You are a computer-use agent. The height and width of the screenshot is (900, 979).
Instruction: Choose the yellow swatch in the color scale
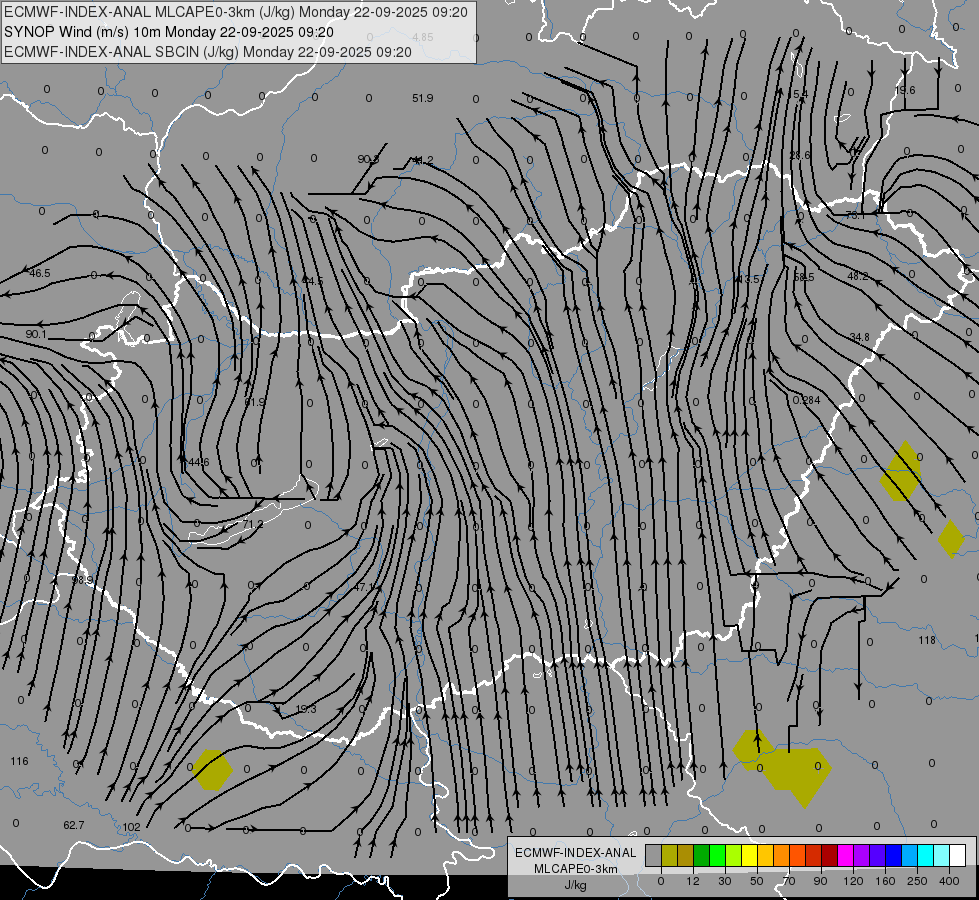click(x=750, y=856)
